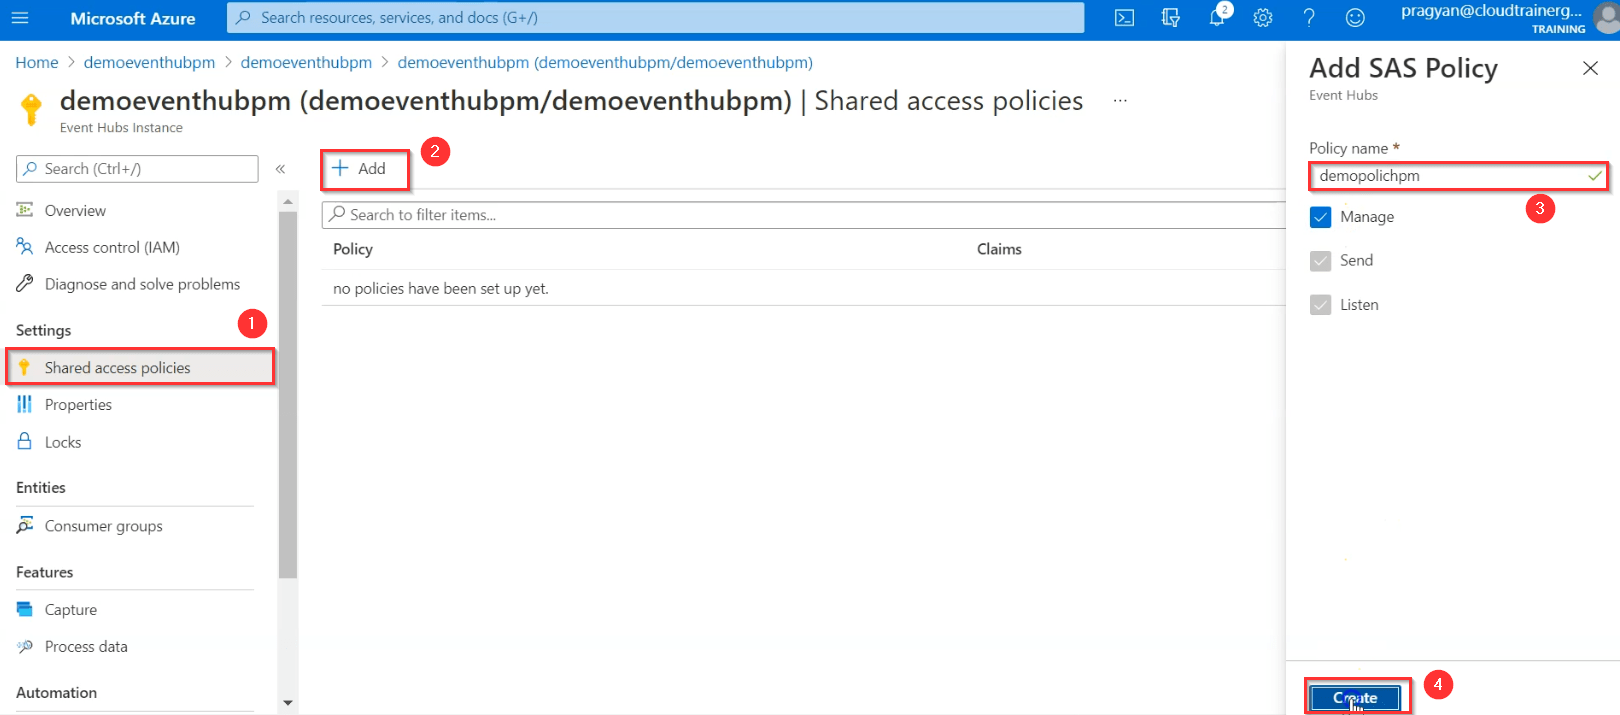Viewport: 1620px width, 715px height.
Task: Select Shared access policies menu item
Action: point(140,367)
